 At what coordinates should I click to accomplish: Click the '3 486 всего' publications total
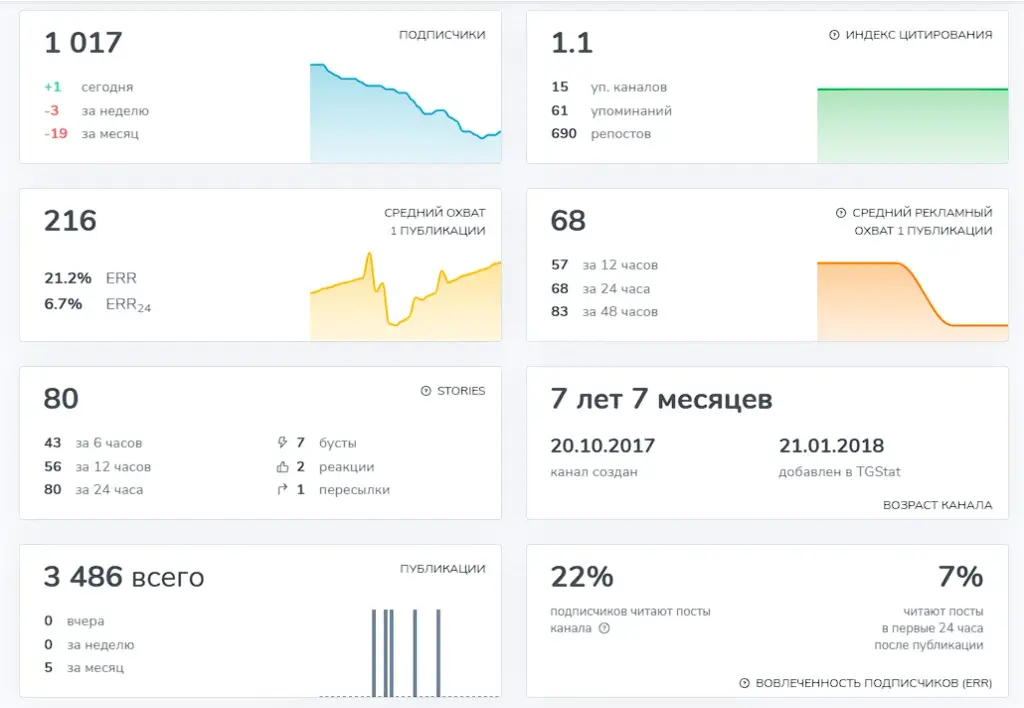tap(124, 577)
